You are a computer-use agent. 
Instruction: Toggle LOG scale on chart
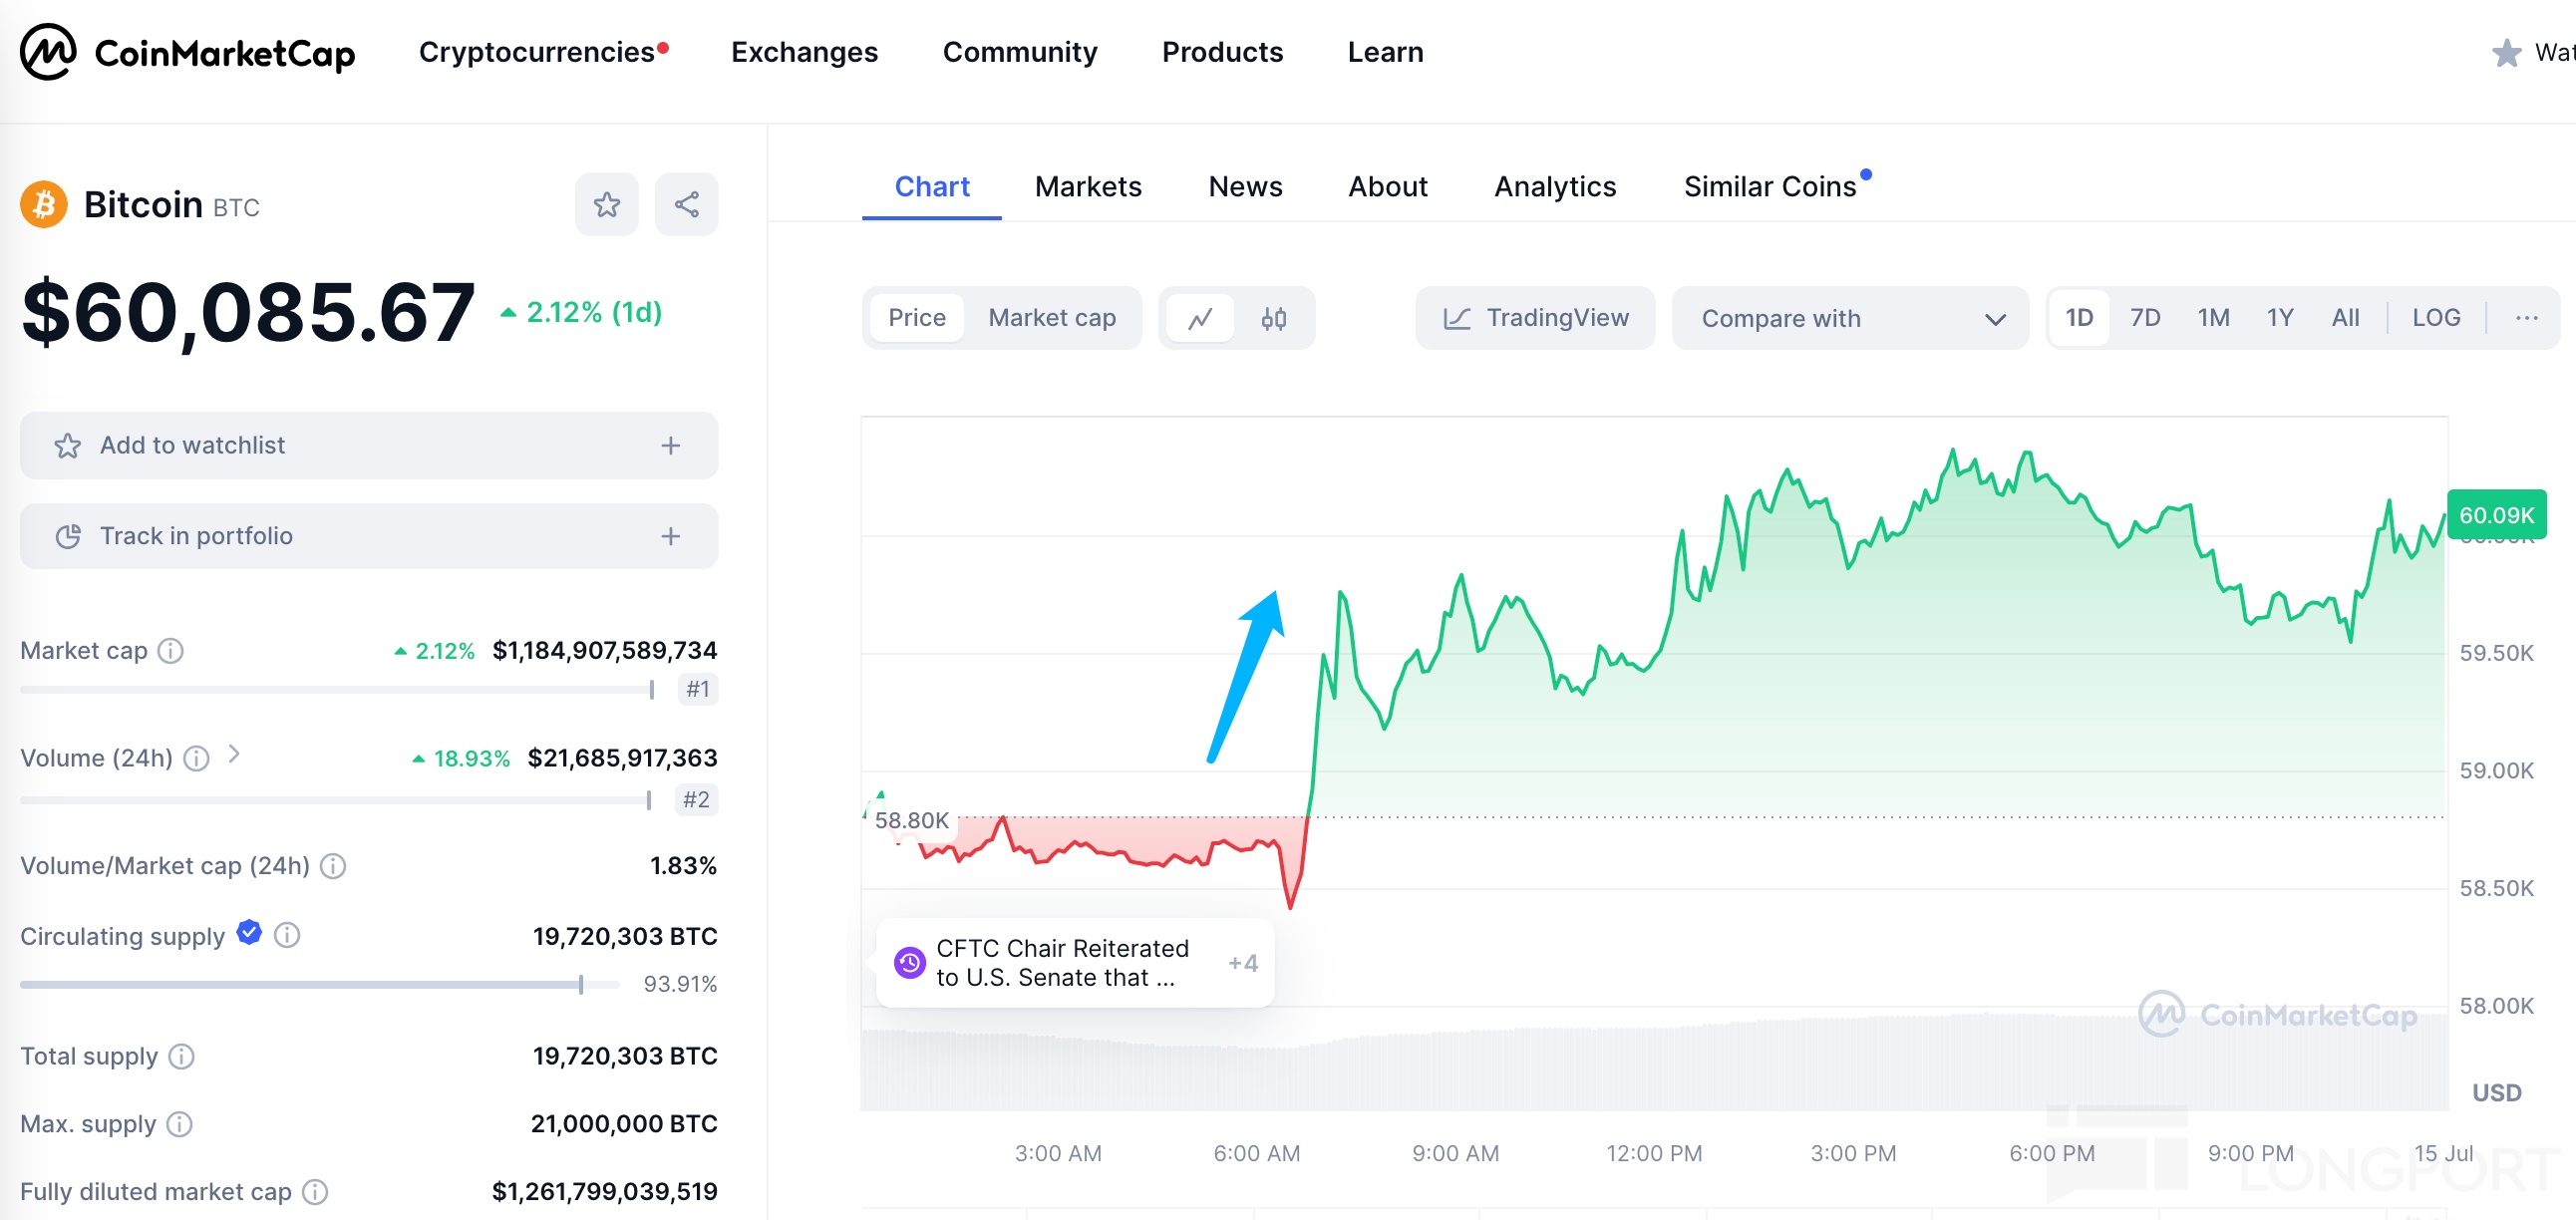pos(2436,318)
